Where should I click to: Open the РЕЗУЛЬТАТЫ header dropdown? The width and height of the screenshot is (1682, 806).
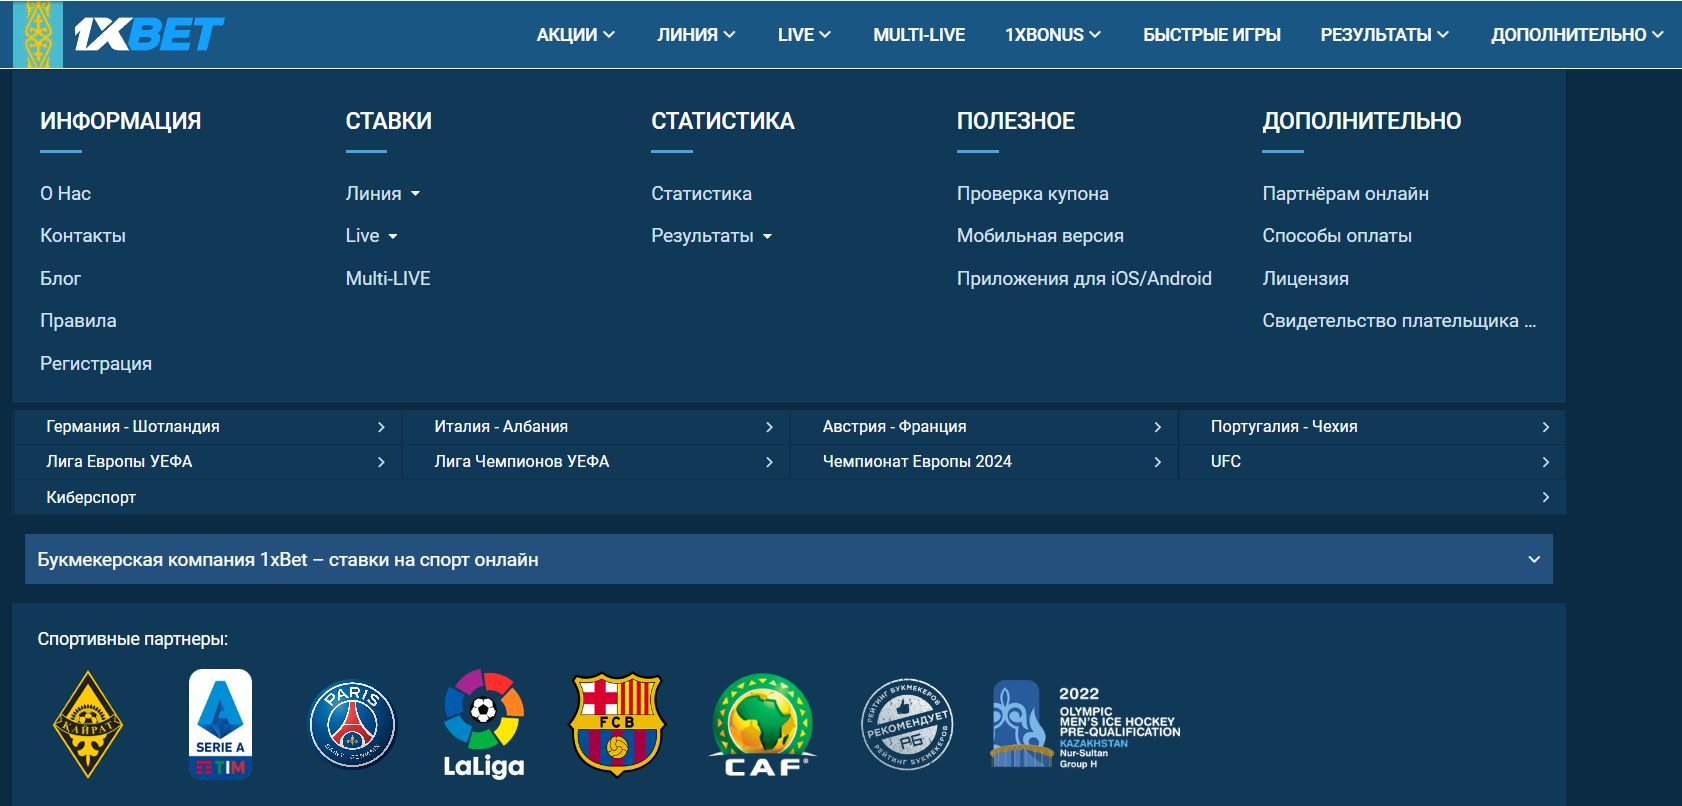click(1385, 35)
